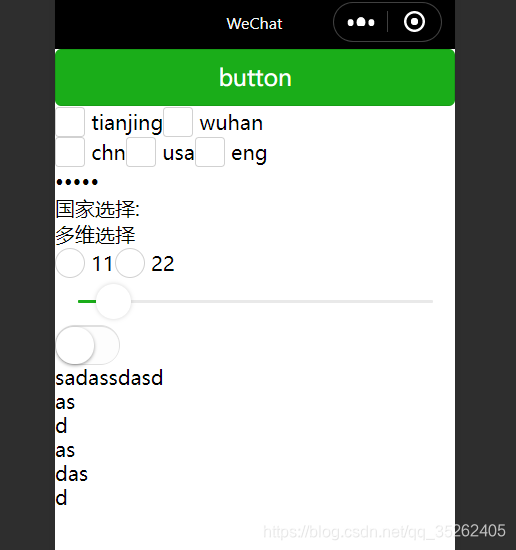Check the wuhan checkbox
The image size is (516, 550).
tap(178, 122)
